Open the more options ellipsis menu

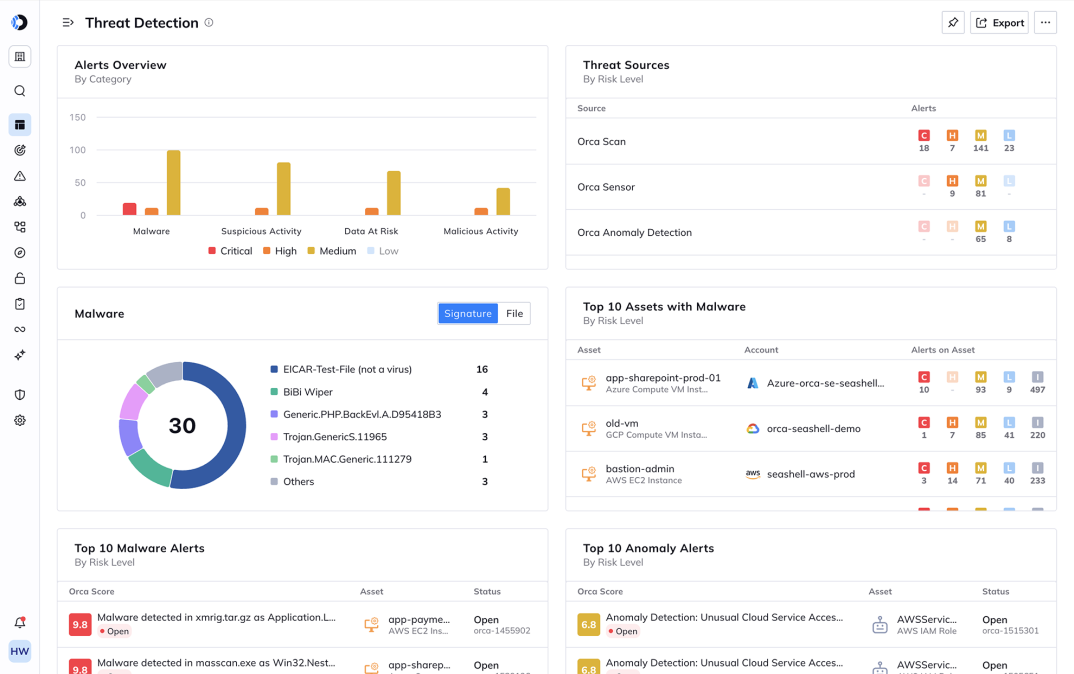click(x=1045, y=23)
